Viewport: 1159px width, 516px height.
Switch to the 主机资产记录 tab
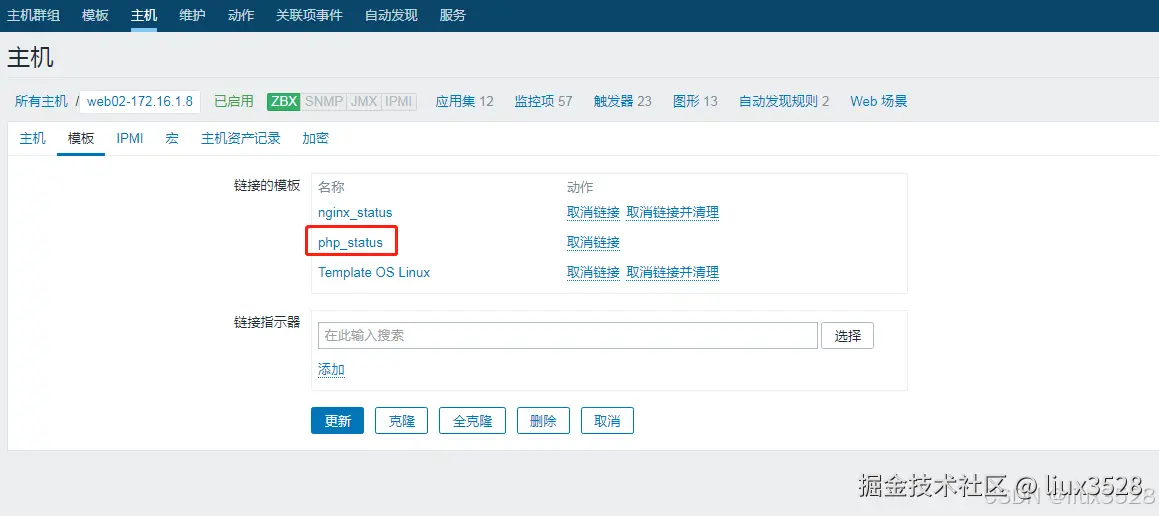(241, 138)
